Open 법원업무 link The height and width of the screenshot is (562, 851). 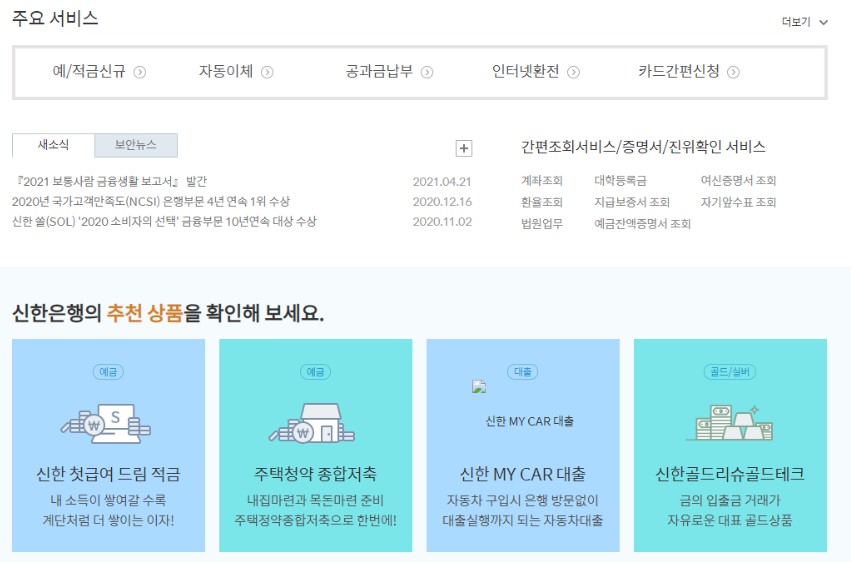click(x=542, y=223)
